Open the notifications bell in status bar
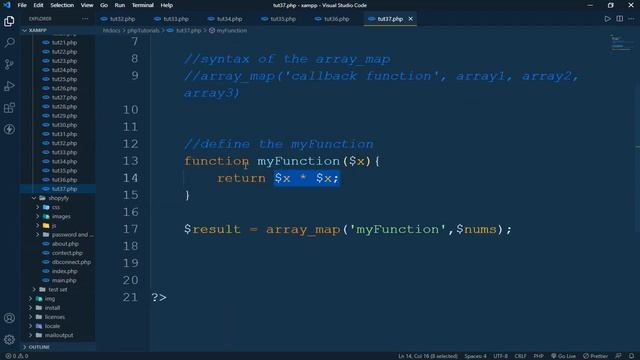 point(631,356)
